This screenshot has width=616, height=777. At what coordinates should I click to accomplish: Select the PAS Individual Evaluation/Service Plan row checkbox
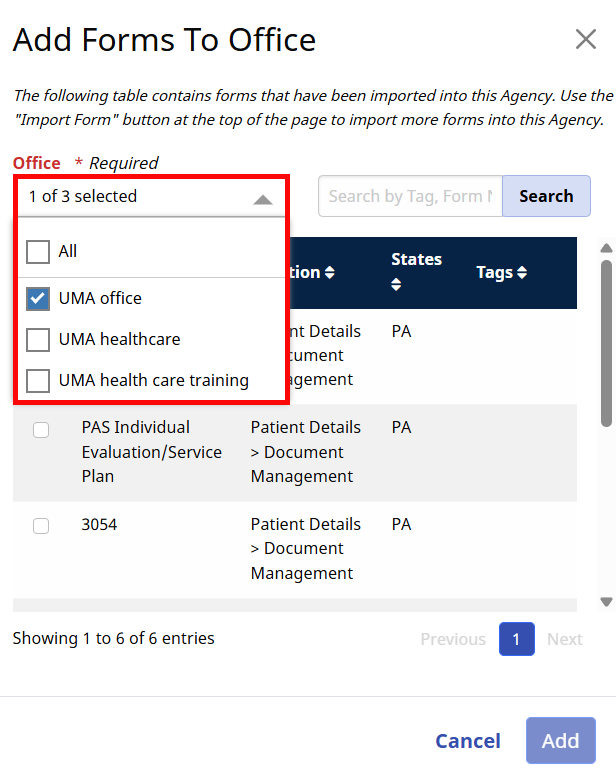41,430
